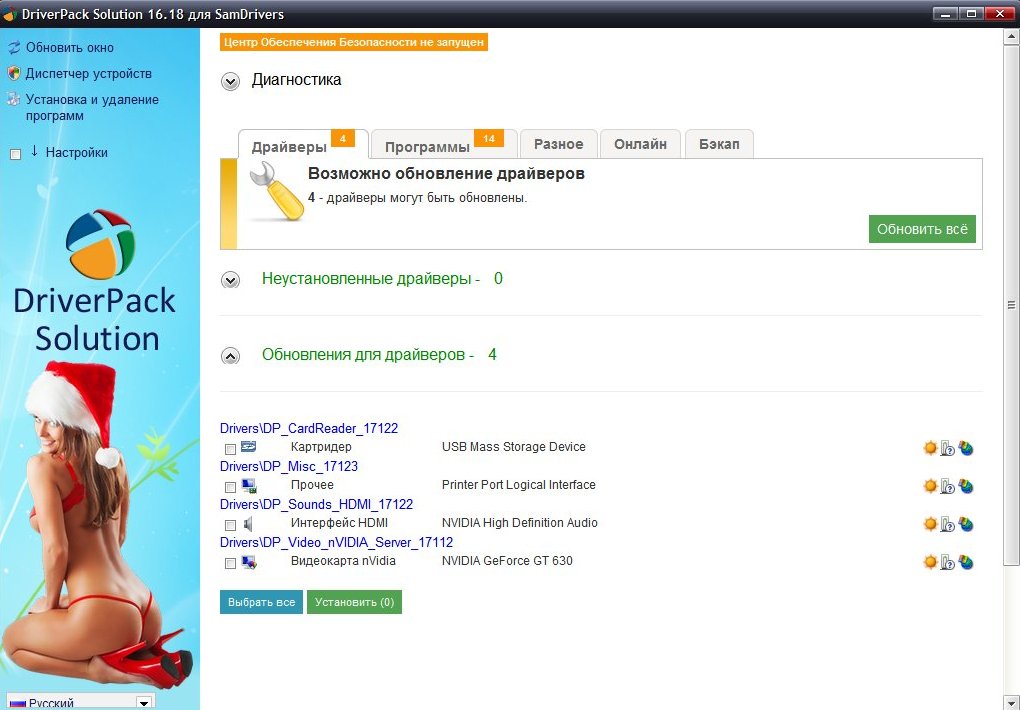Check the Картридер USB Mass Storage checkbox
This screenshot has width=1020, height=710.
coord(230,449)
